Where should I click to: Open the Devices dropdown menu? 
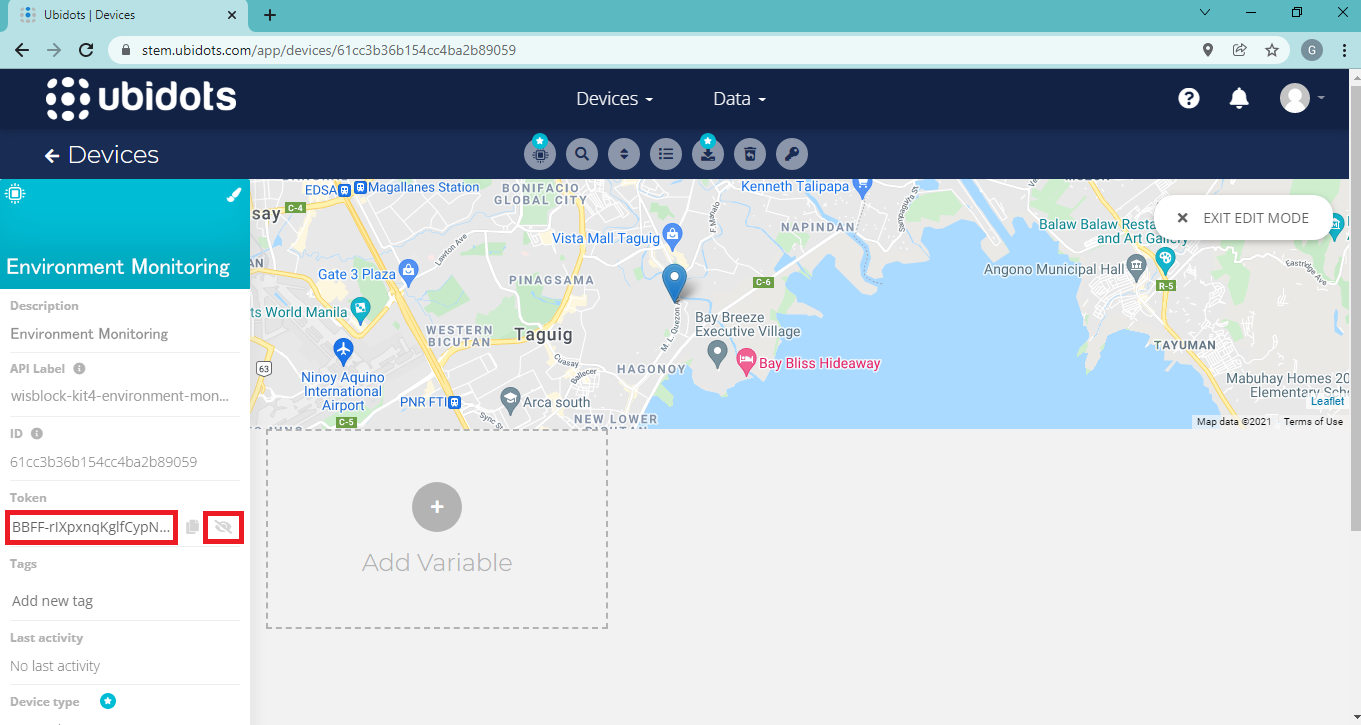click(614, 99)
